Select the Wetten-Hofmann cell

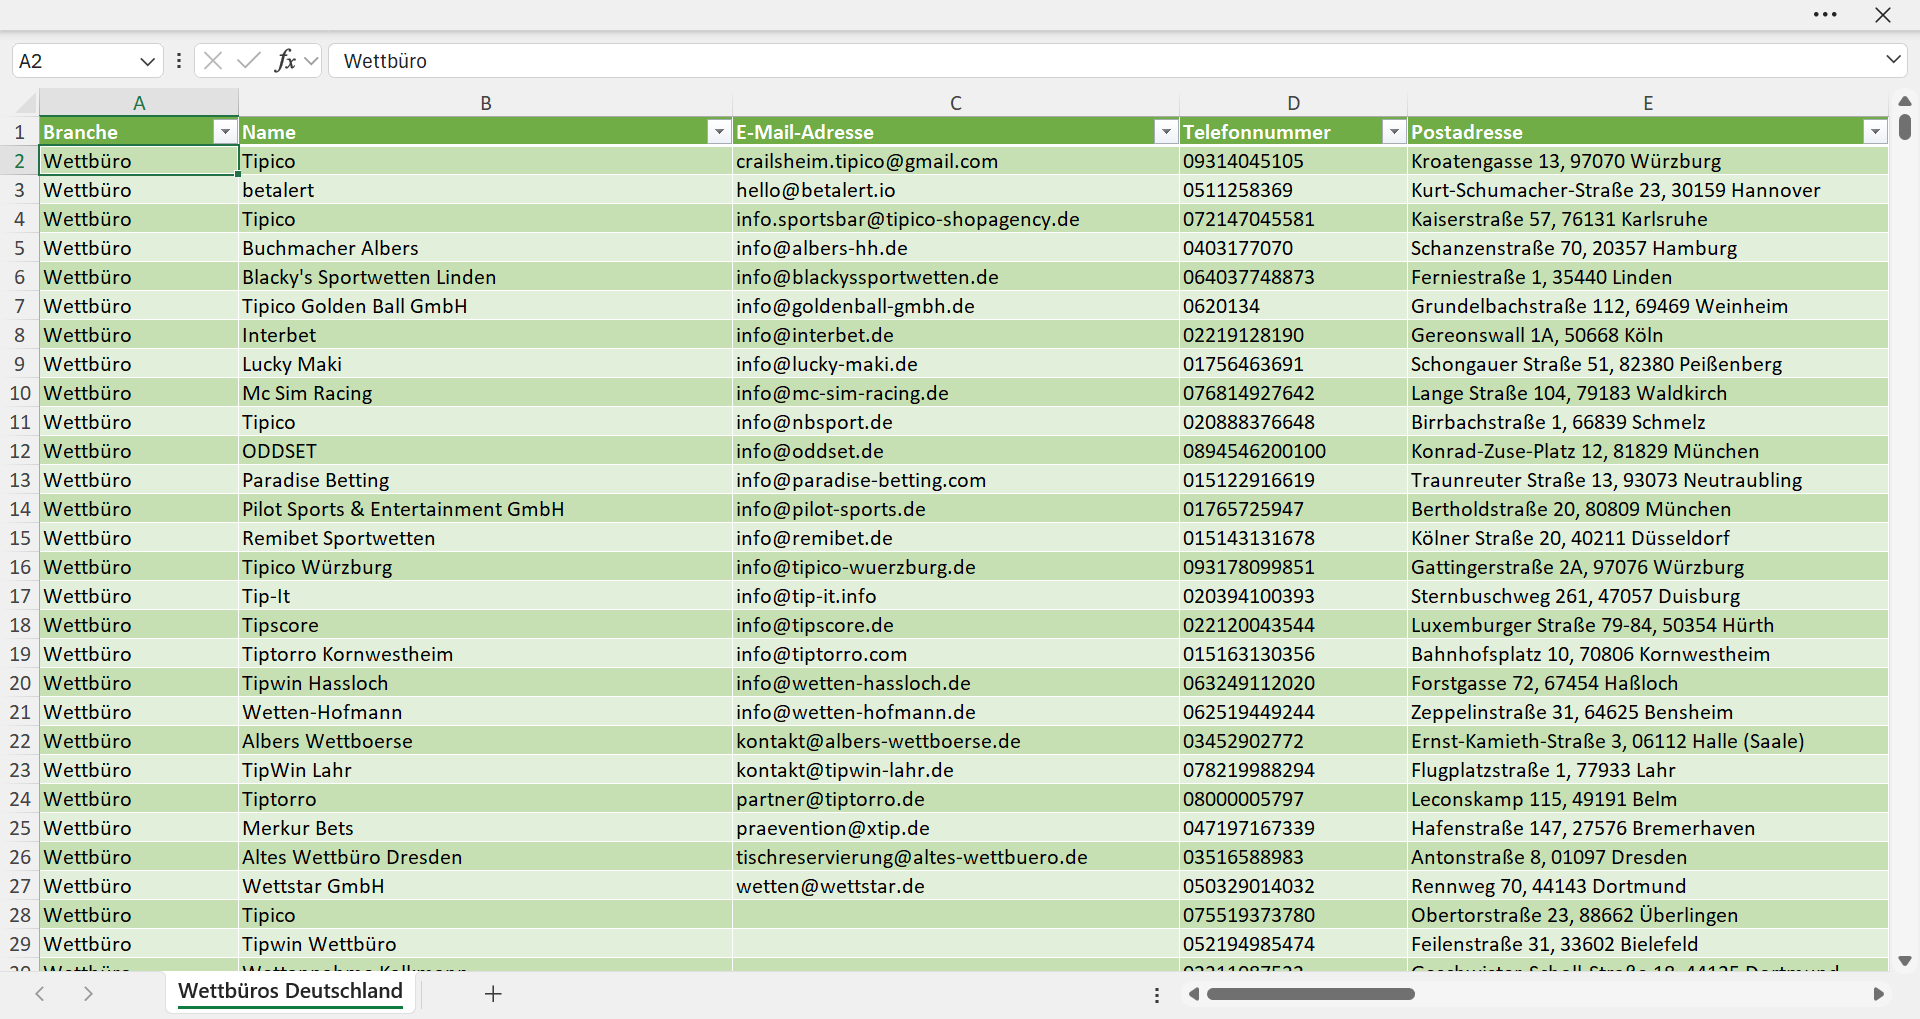pyautogui.click(x=486, y=712)
